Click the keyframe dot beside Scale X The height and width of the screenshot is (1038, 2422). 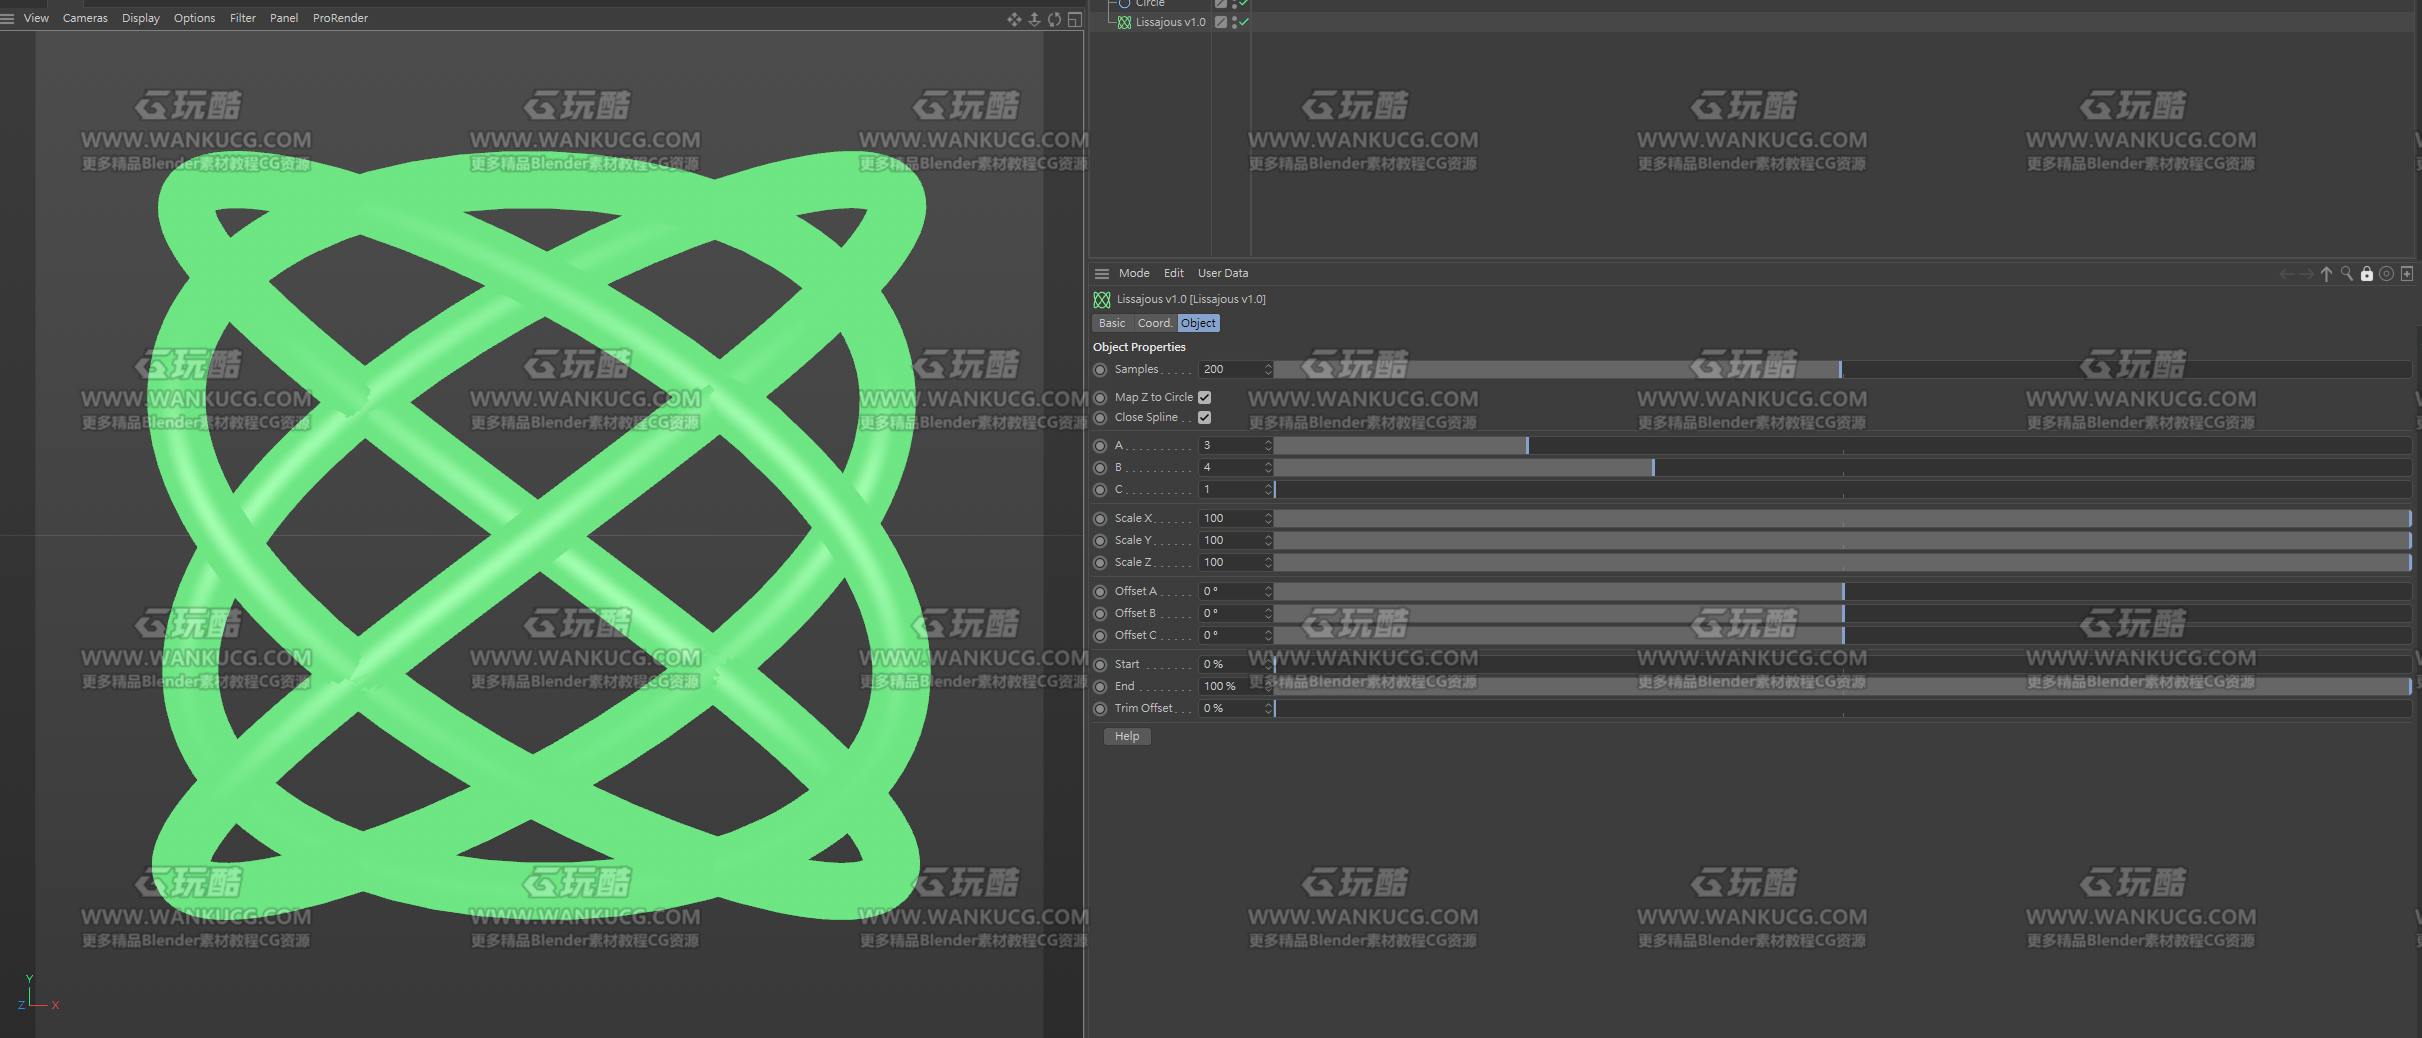click(x=1100, y=519)
